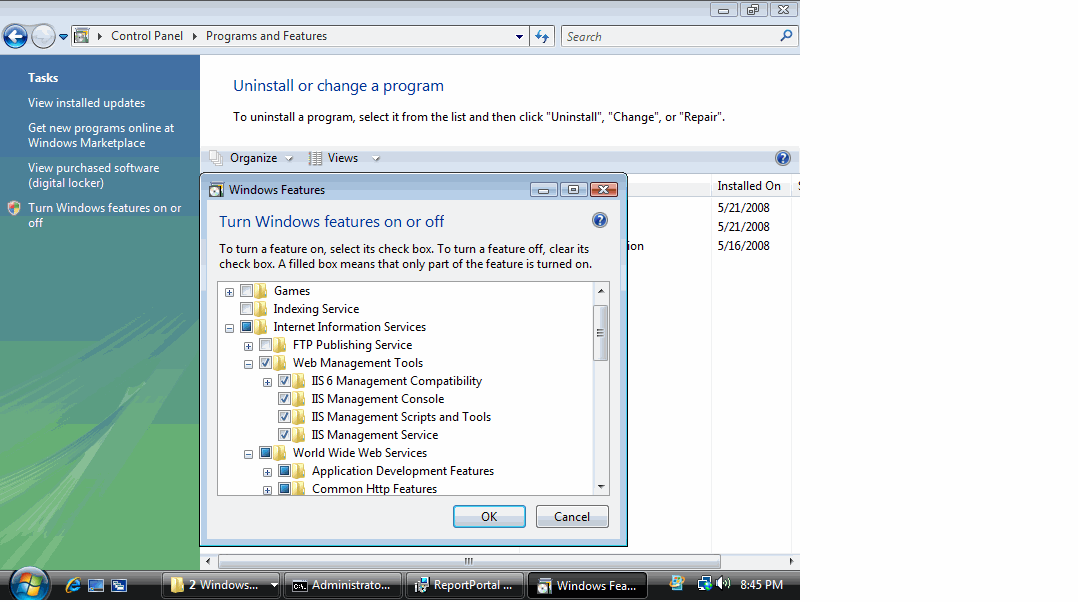Image resolution: width=1078 pixels, height=602 pixels.
Task: Open the recent pages dropdown arrow
Action: (x=63, y=37)
